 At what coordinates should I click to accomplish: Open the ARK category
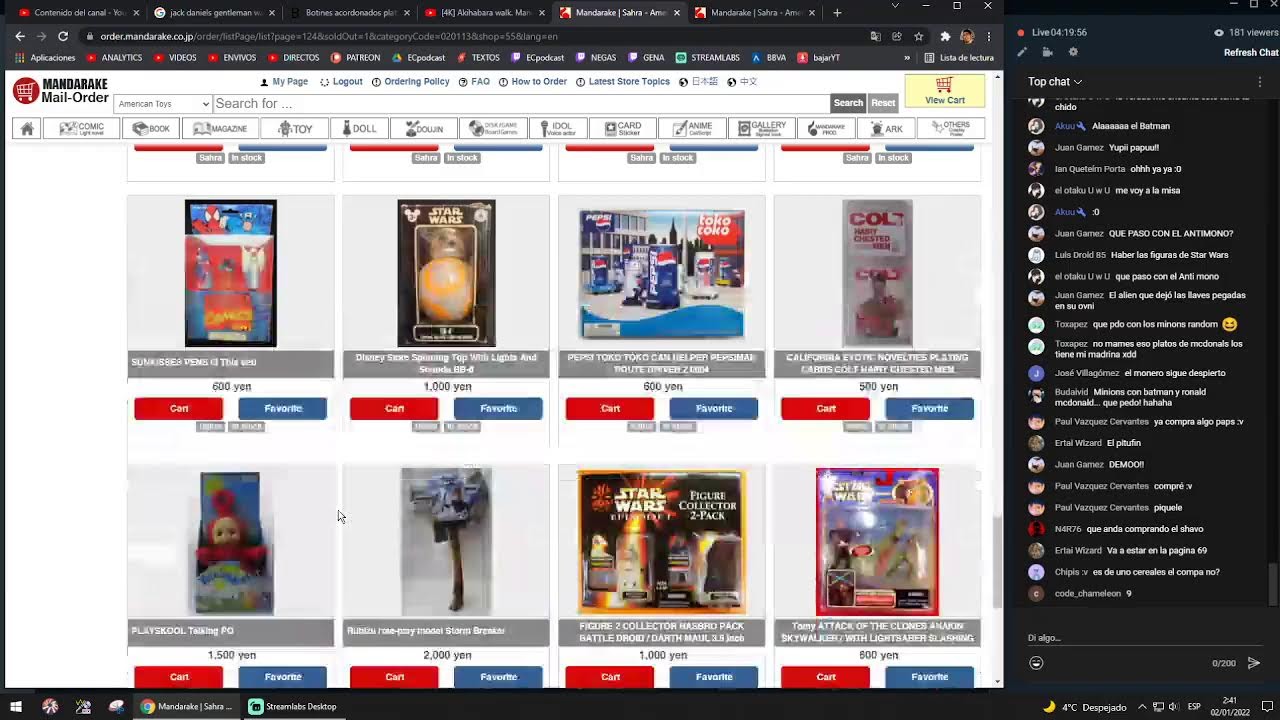pyautogui.click(x=886, y=128)
